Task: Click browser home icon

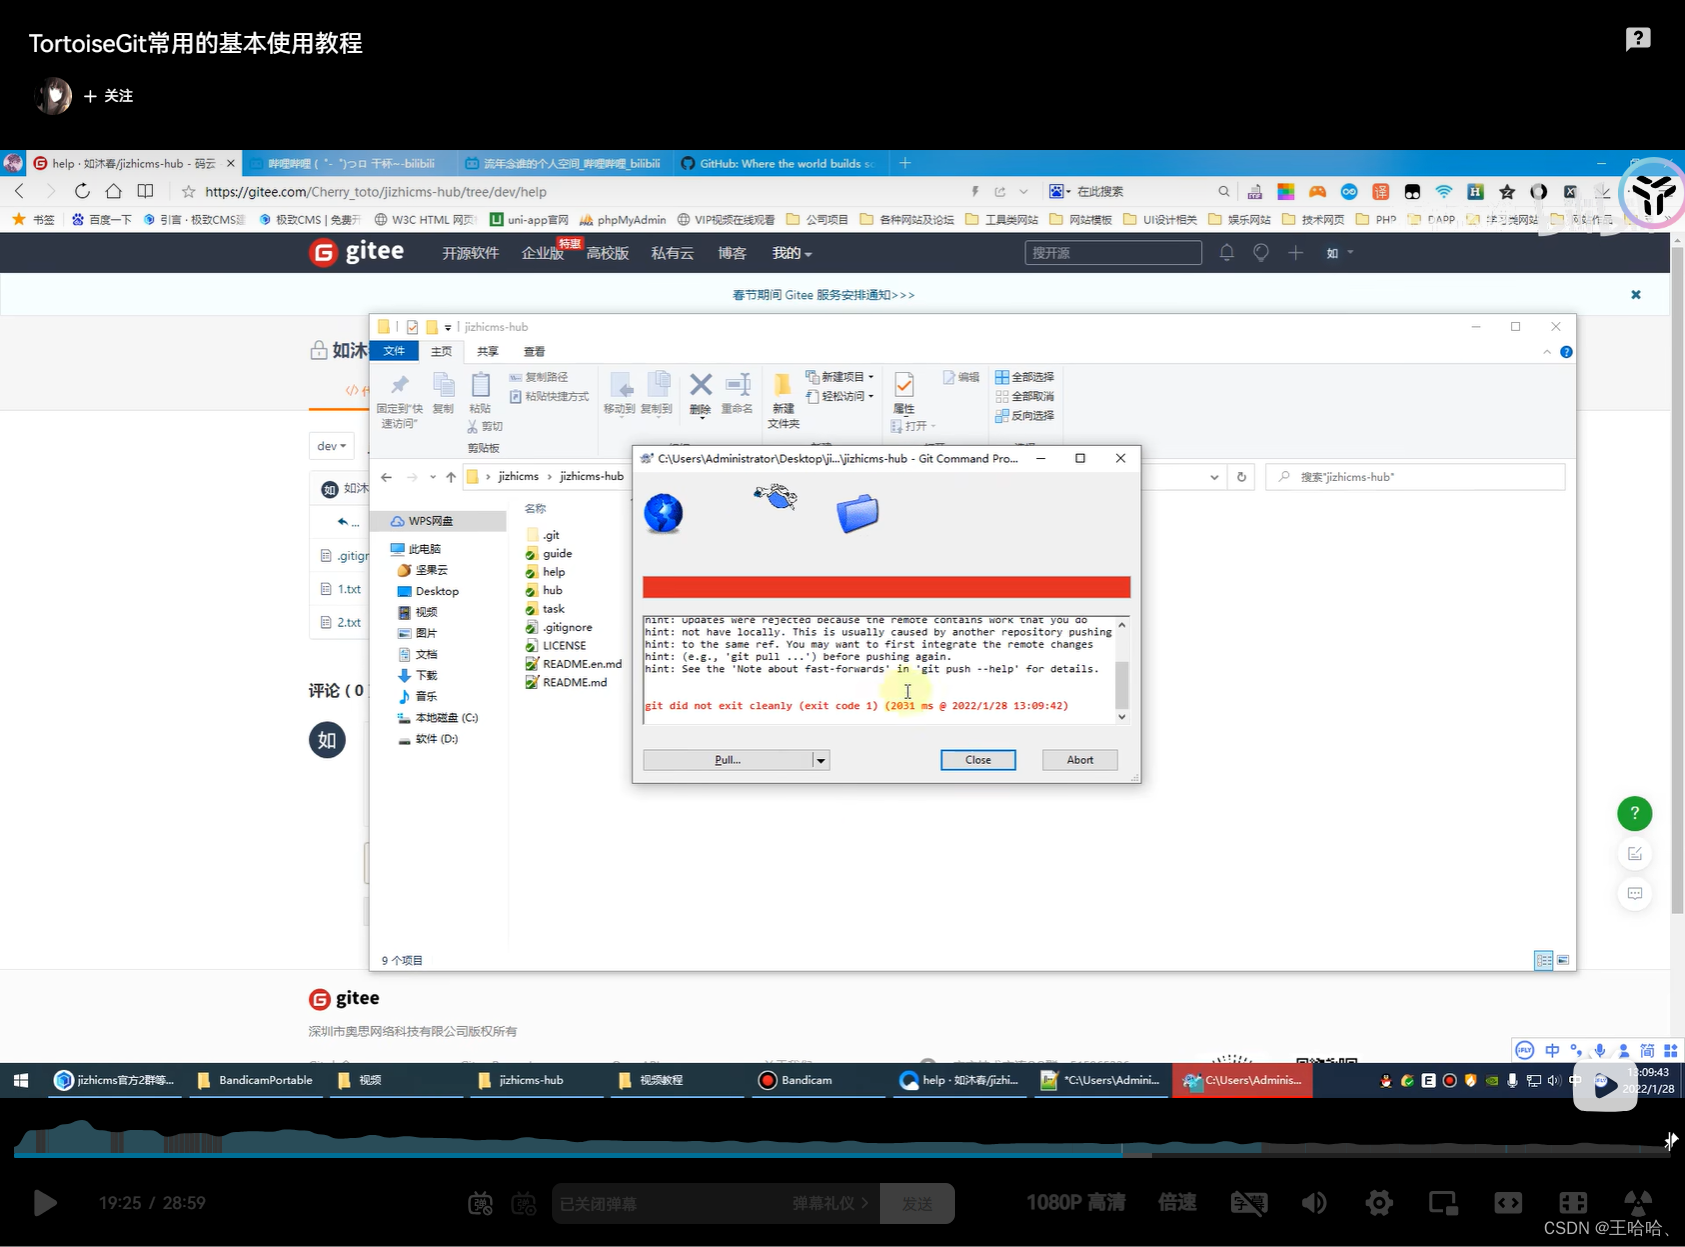Action: click(113, 191)
